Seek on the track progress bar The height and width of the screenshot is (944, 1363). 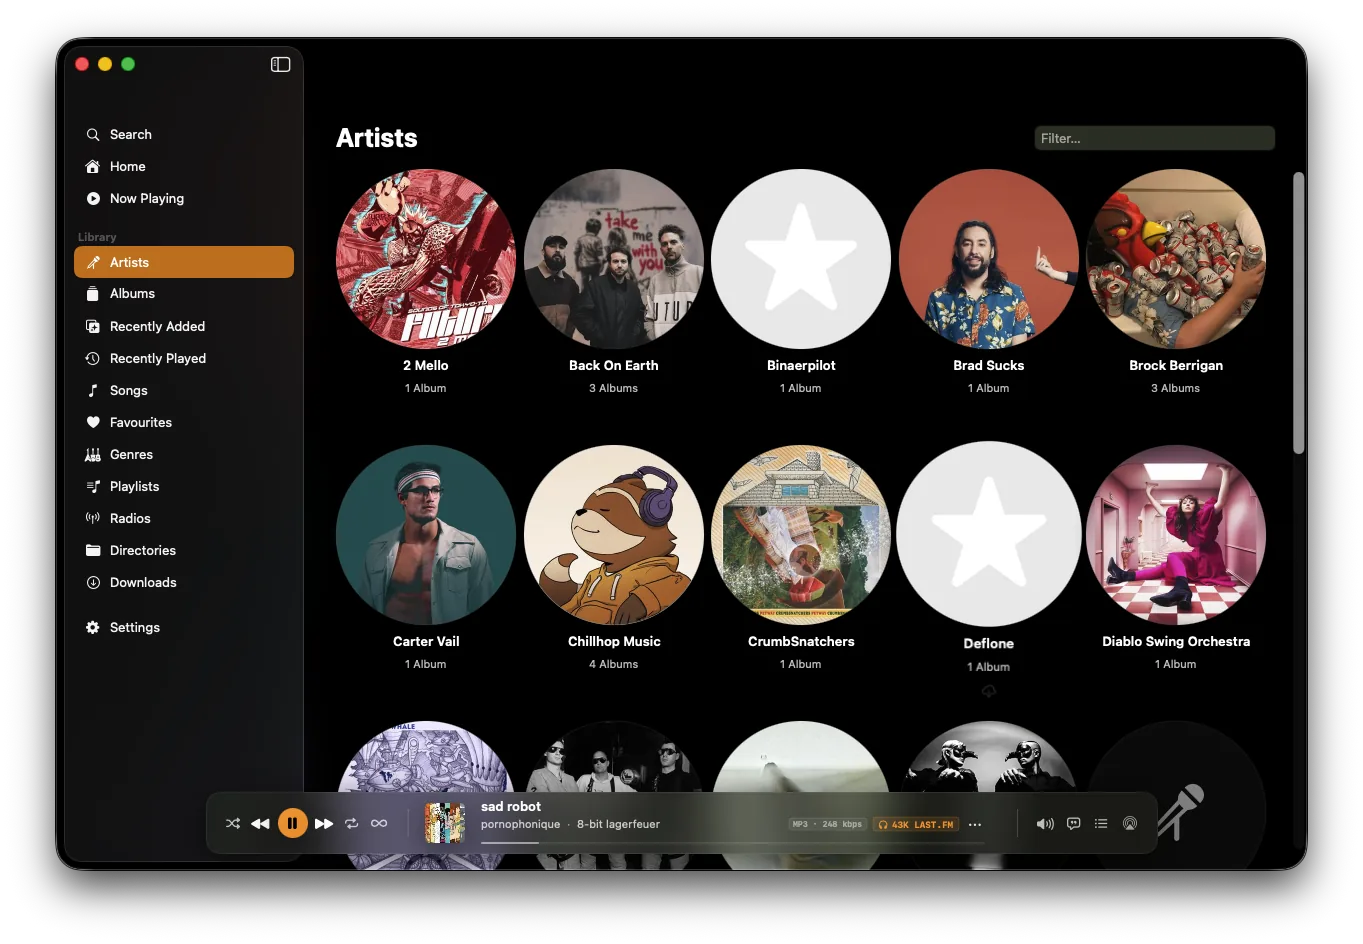coord(732,843)
